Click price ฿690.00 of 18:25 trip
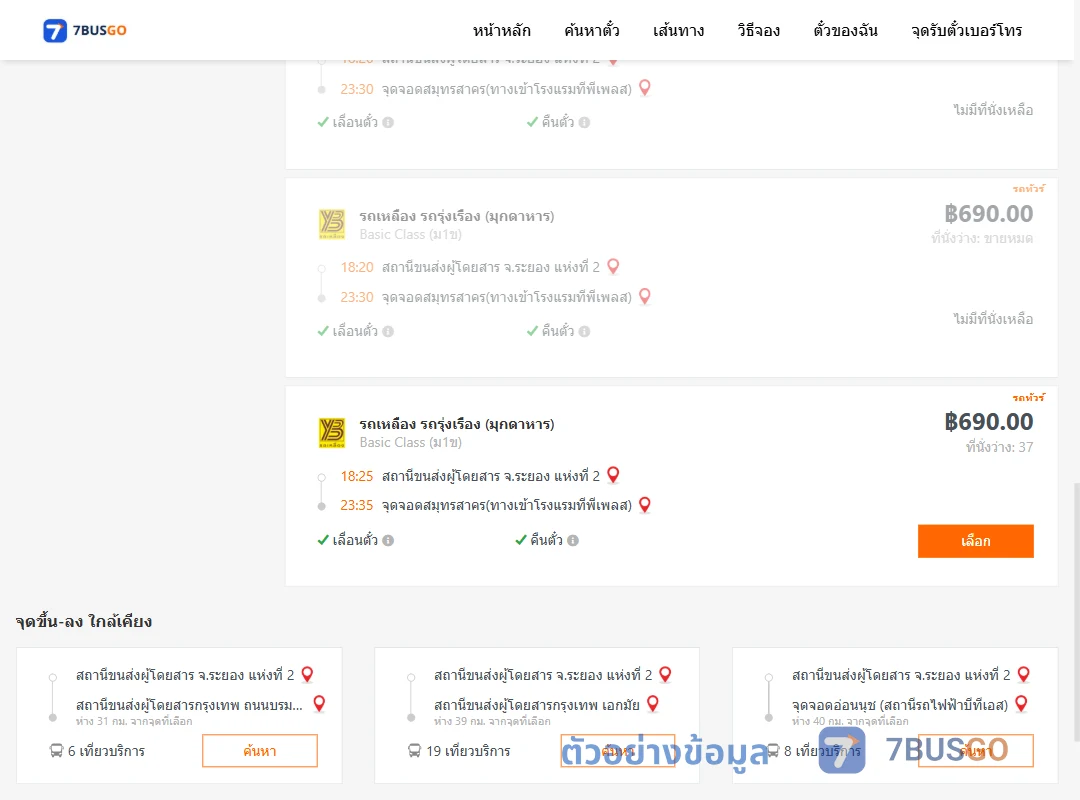 [x=988, y=422]
